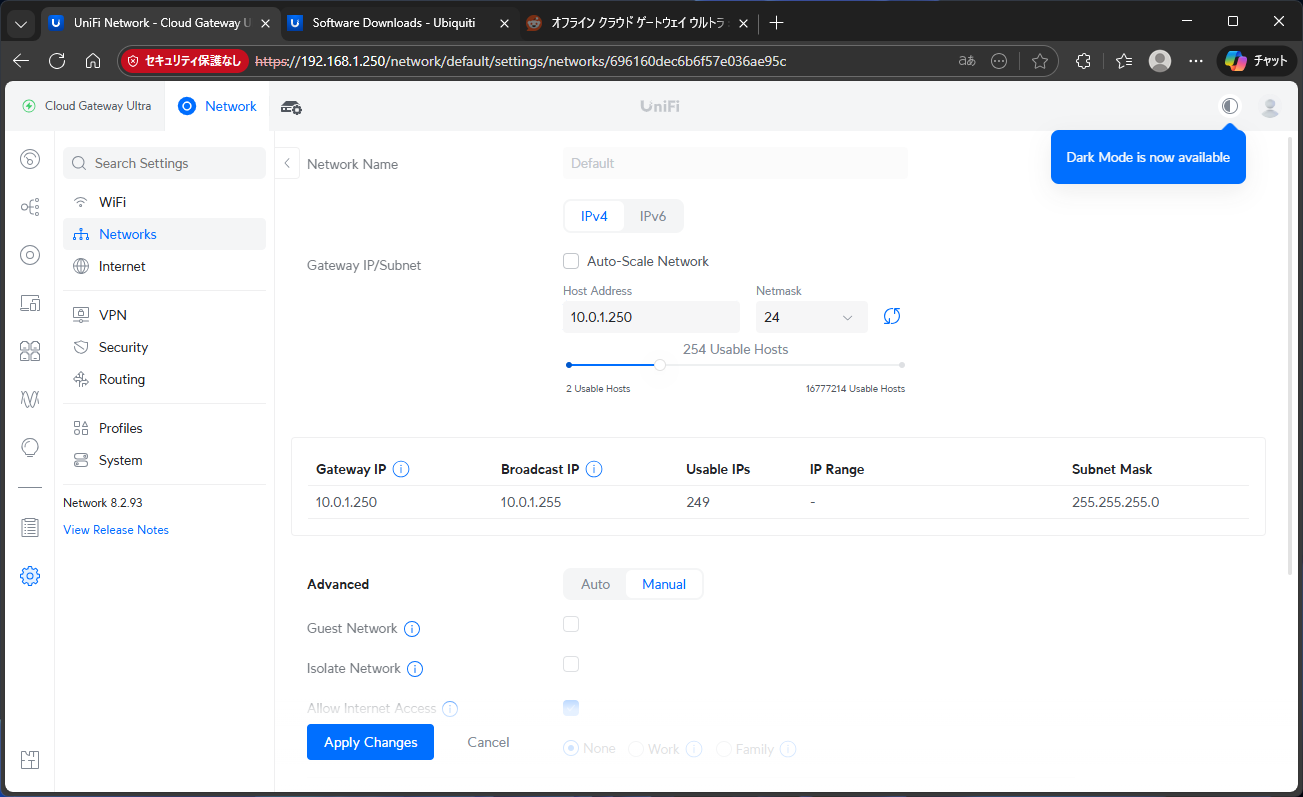The width and height of the screenshot is (1303, 797).
Task: Click the Apply Changes button
Action: pos(370,742)
